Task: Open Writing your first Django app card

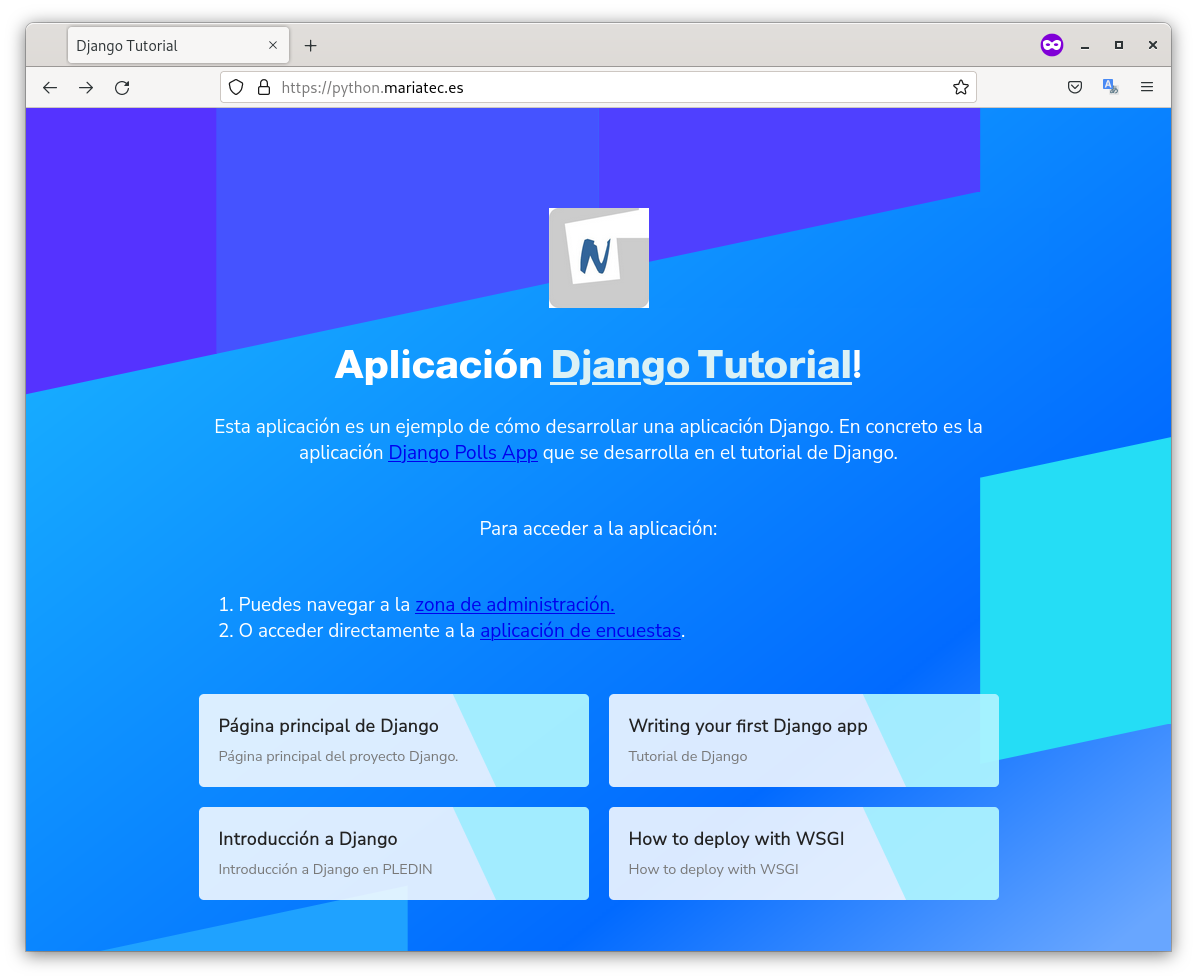Action: (803, 740)
